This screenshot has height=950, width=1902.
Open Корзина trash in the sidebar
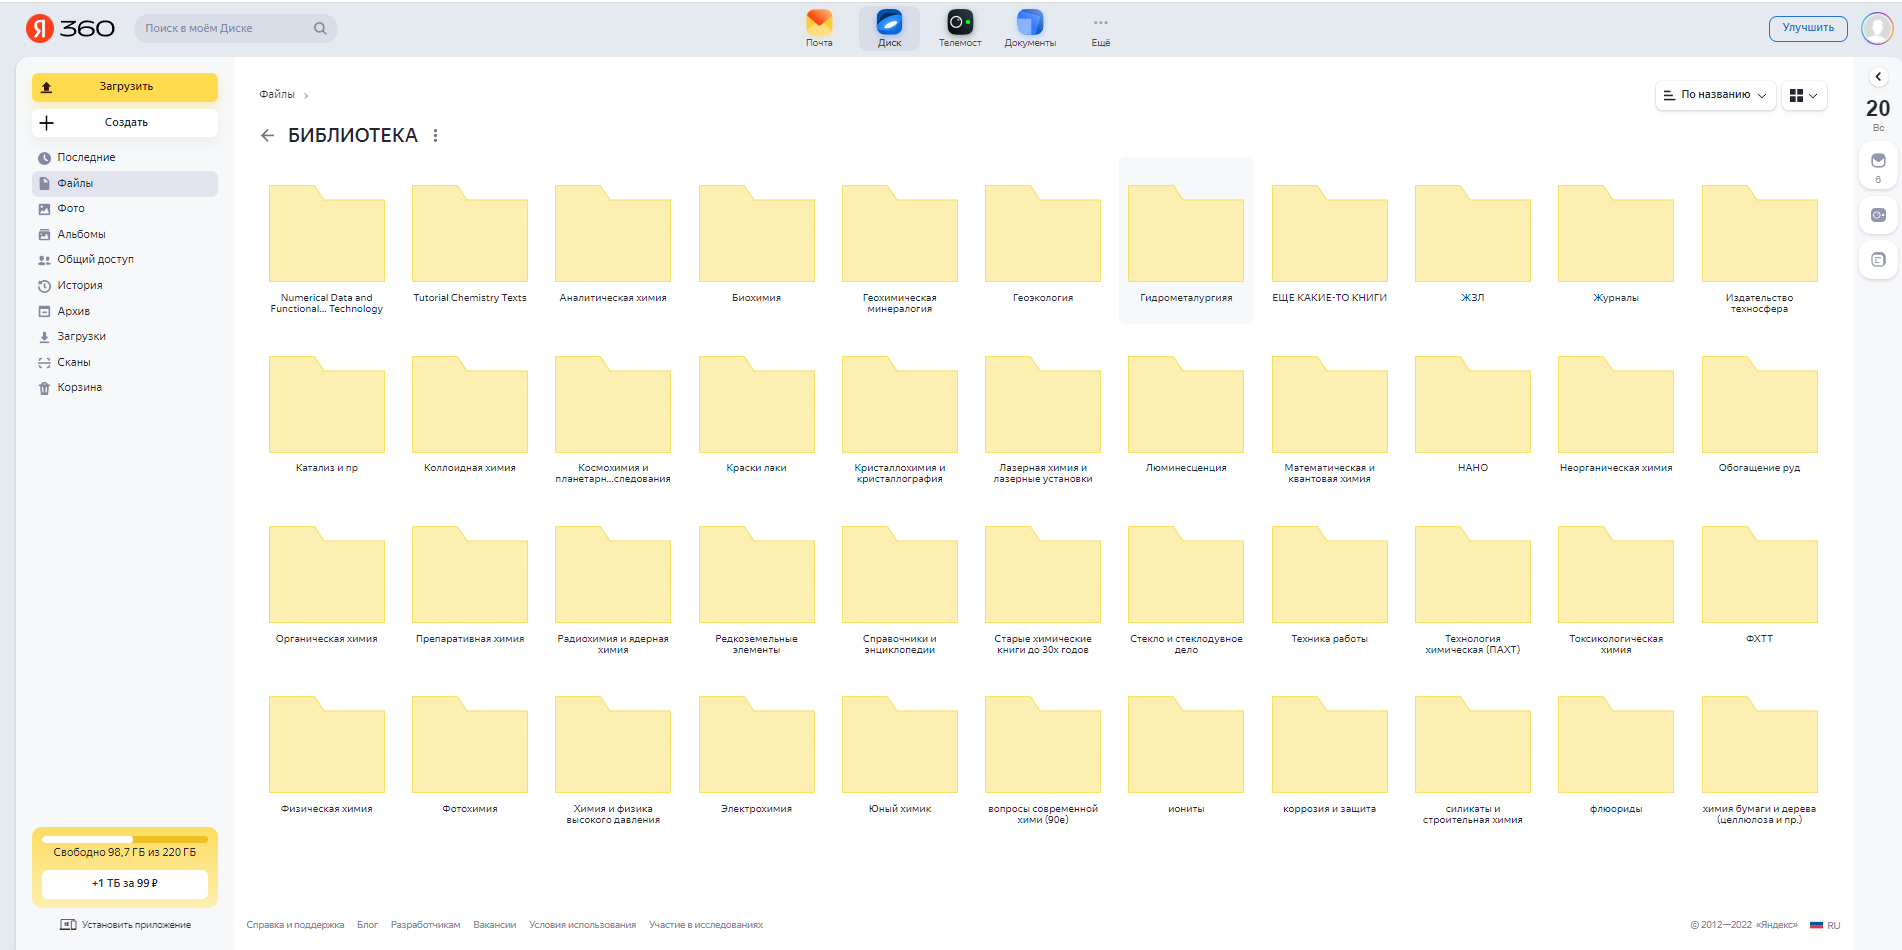125,387
